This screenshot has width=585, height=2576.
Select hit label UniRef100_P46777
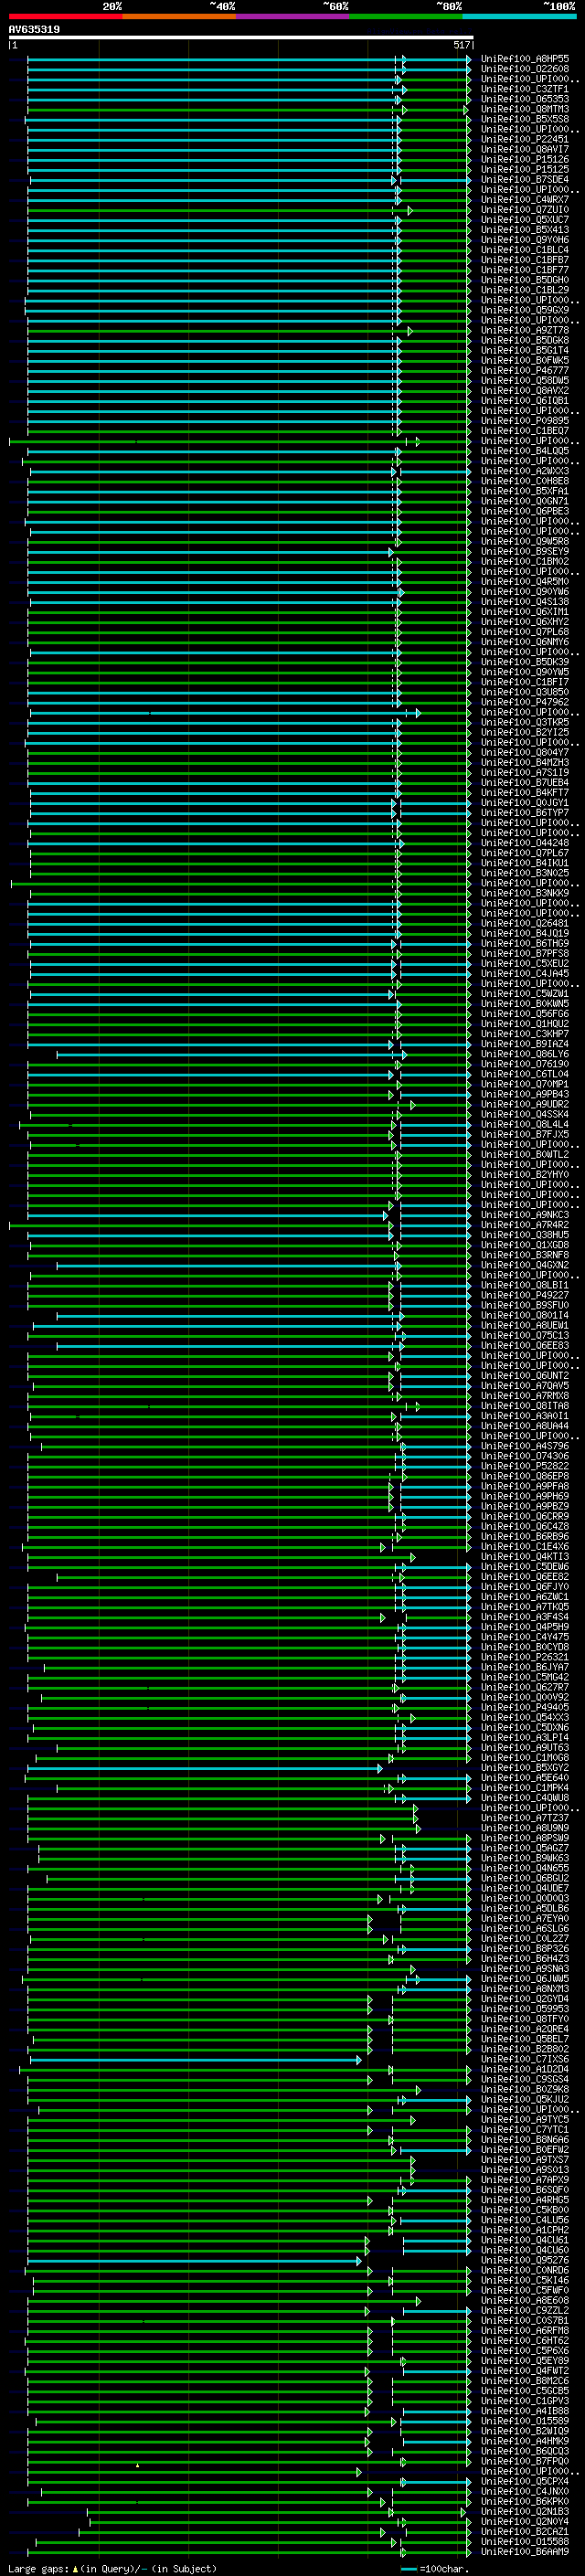coord(525,370)
